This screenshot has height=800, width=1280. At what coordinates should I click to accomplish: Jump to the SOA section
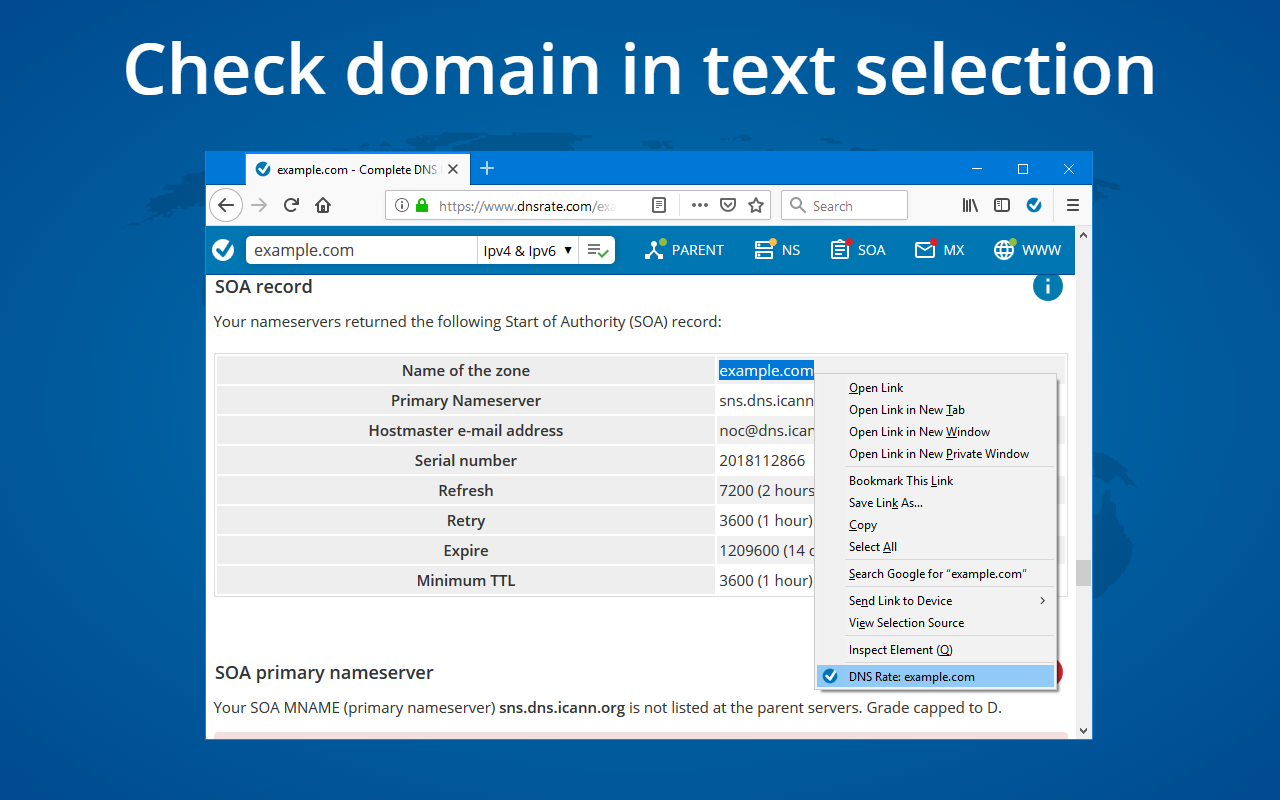[x=858, y=250]
